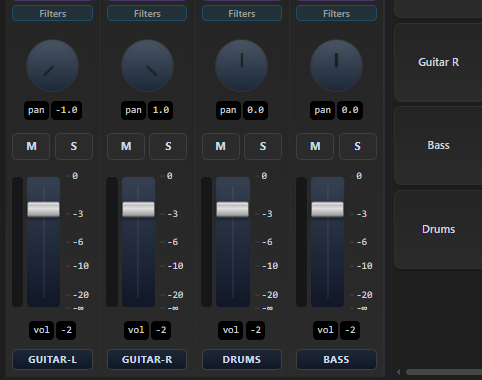Select the GUITAR-L vol value -2
482x380 pixels.
pyautogui.click(x=66, y=330)
